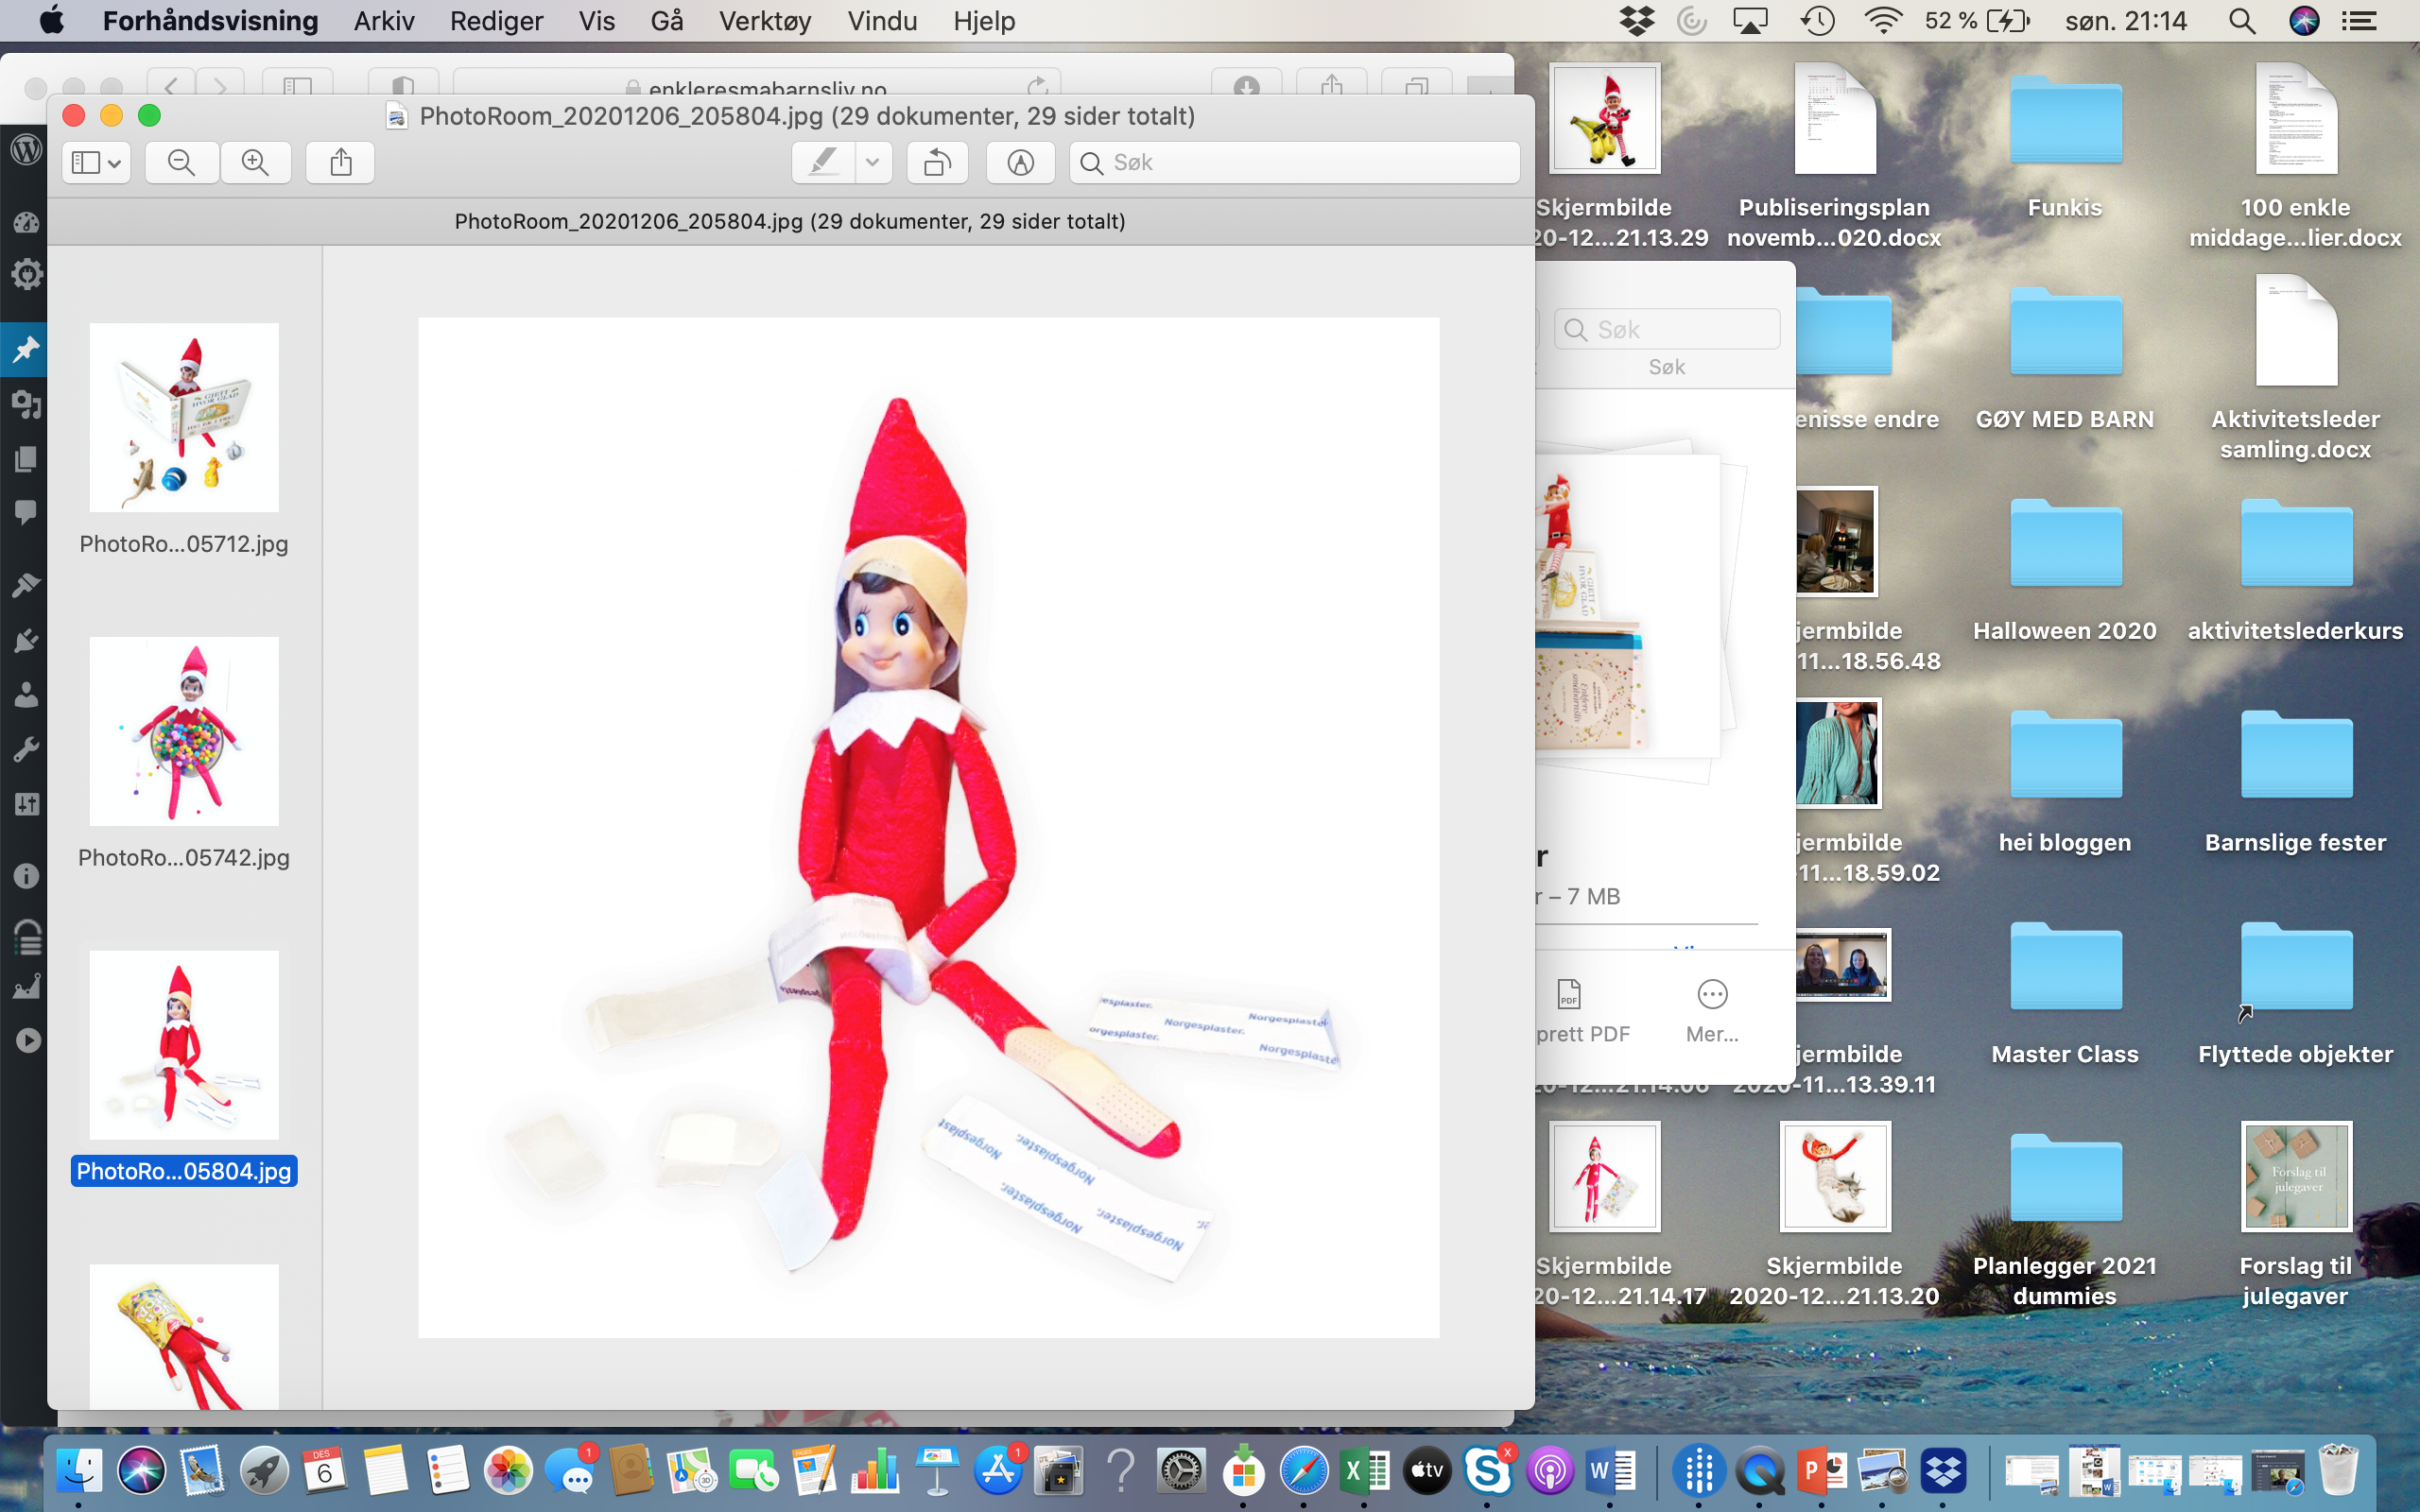This screenshot has width=2420, height=1512.
Task: Show the markup toolbar
Action: [1020, 162]
